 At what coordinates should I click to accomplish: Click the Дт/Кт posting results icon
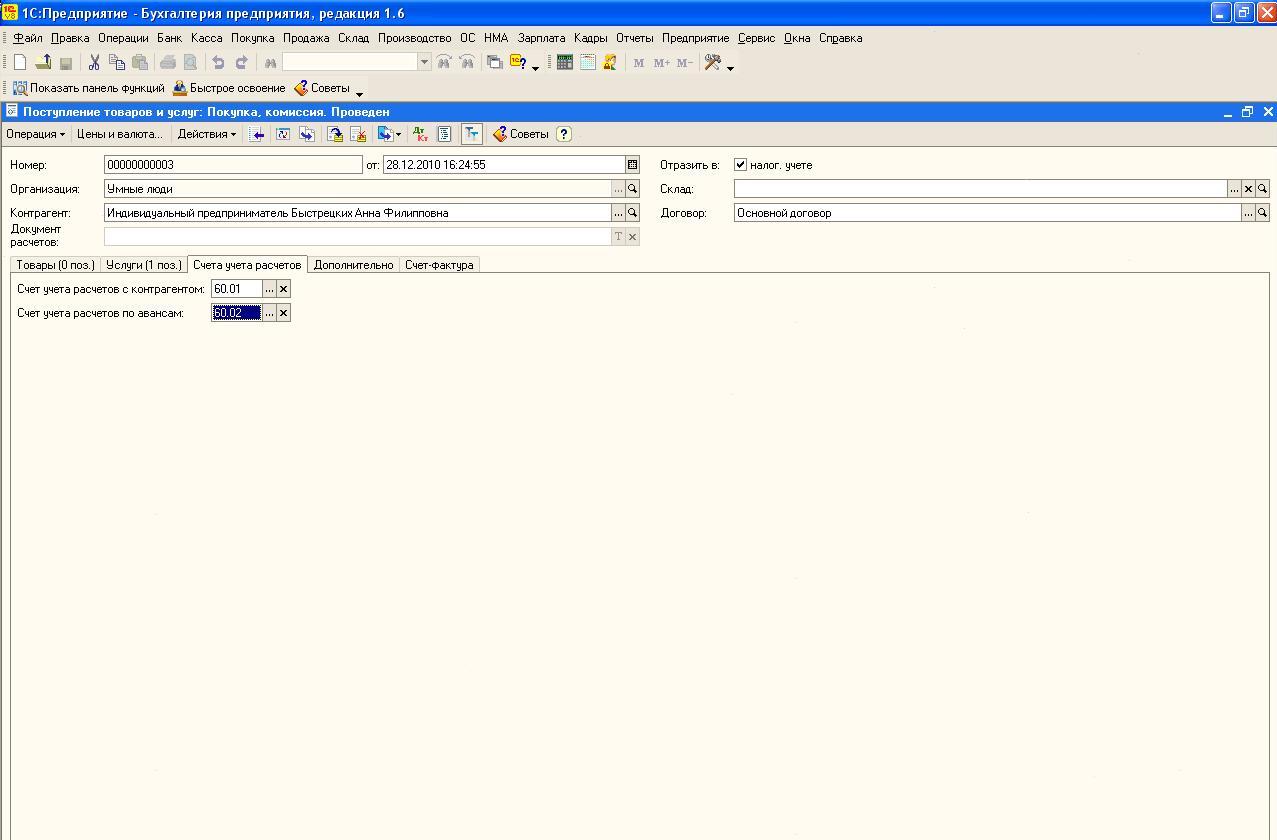(420, 134)
